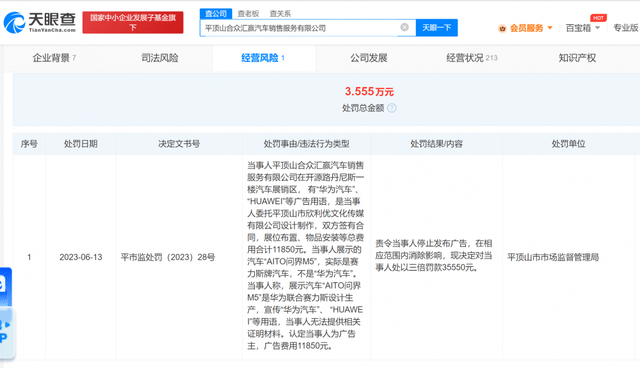Switch to the 司法风险 tab
This screenshot has height=368, width=640.
click(x=160, y=58)
